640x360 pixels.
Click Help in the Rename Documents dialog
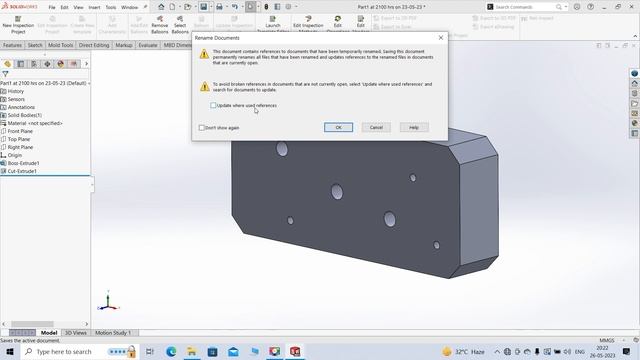pos(414,127)
